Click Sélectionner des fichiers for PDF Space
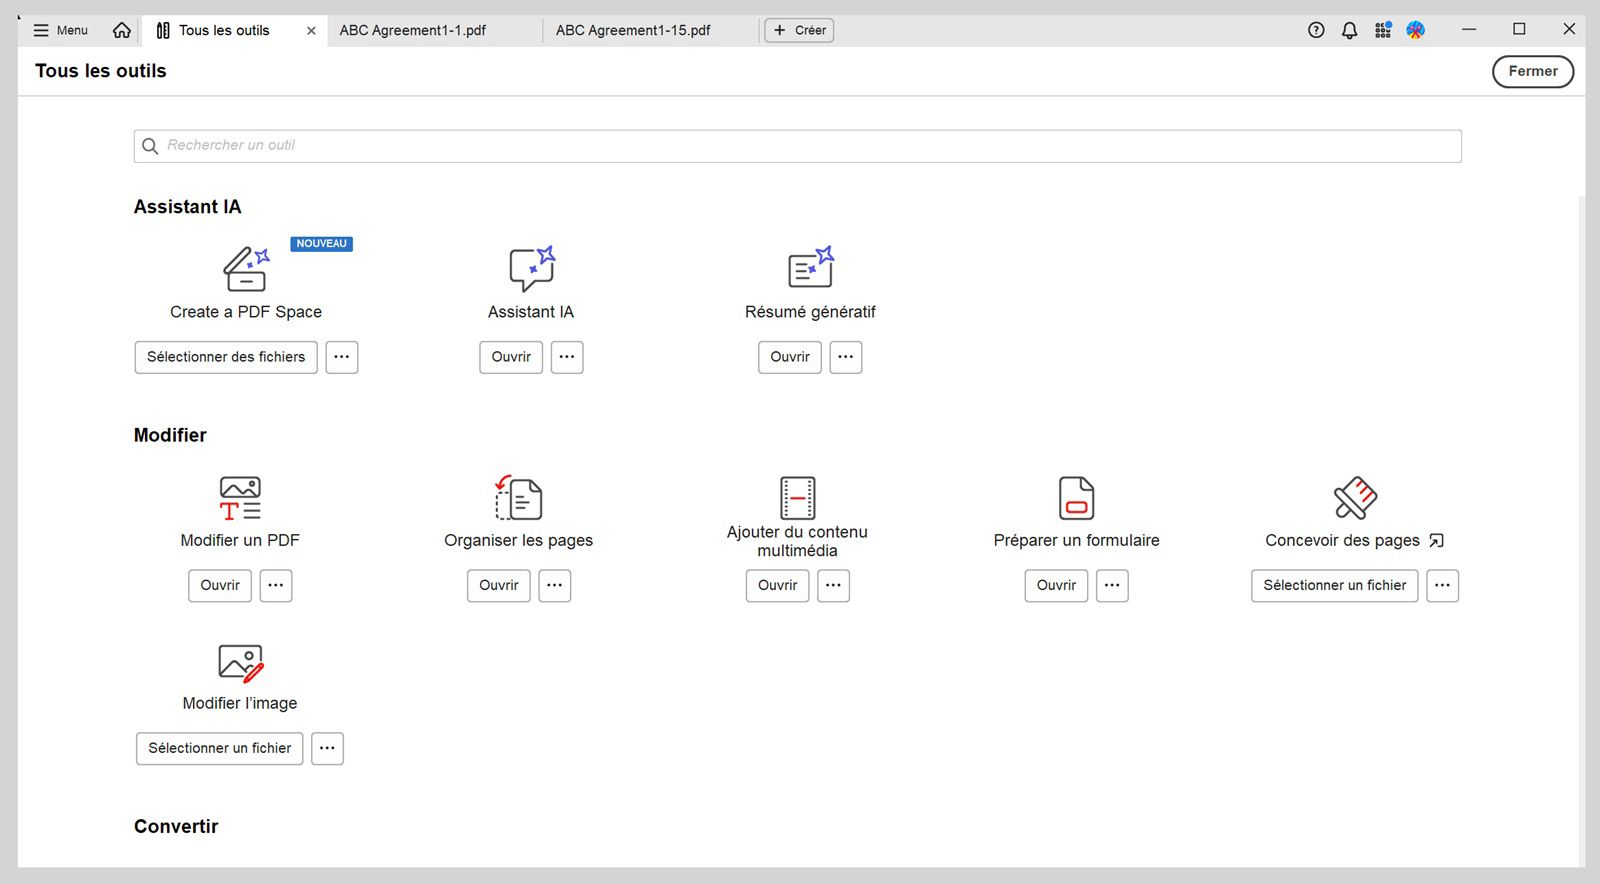The image size is (1600, 884). (x=226, y=357)
